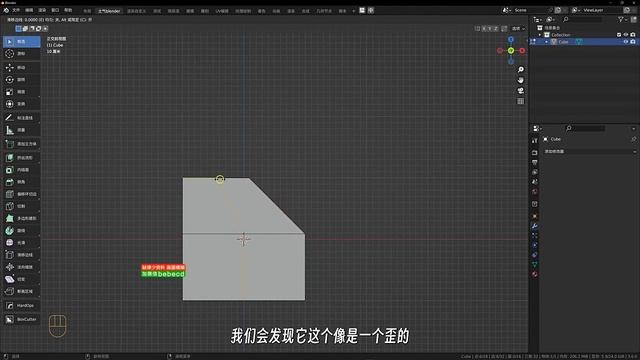
Task: Toggle Z axis mirror in header
Action: click(496, 29)
